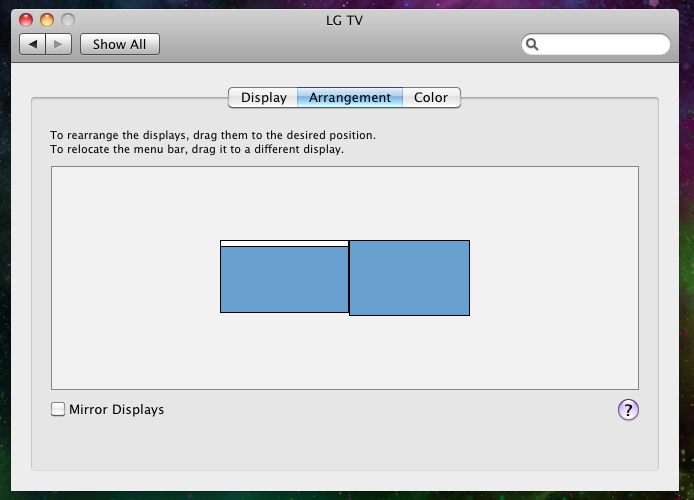Select the right blue display rectangle
This screenshot has height=500, width=694.
(x=409, y=278)
